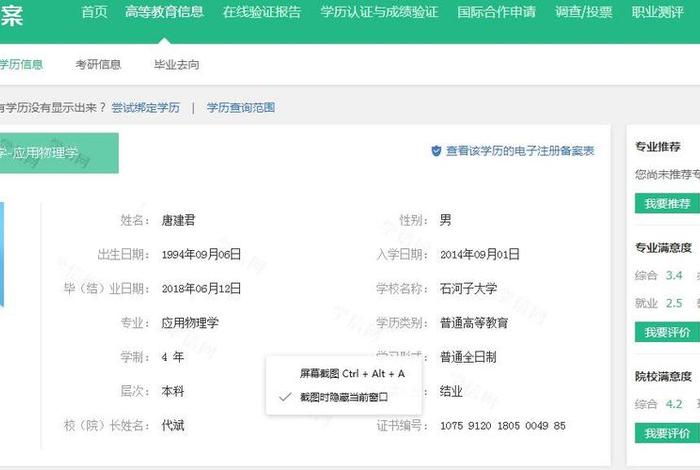Click 我要评价 button under 院校满意度

point(667,433)
